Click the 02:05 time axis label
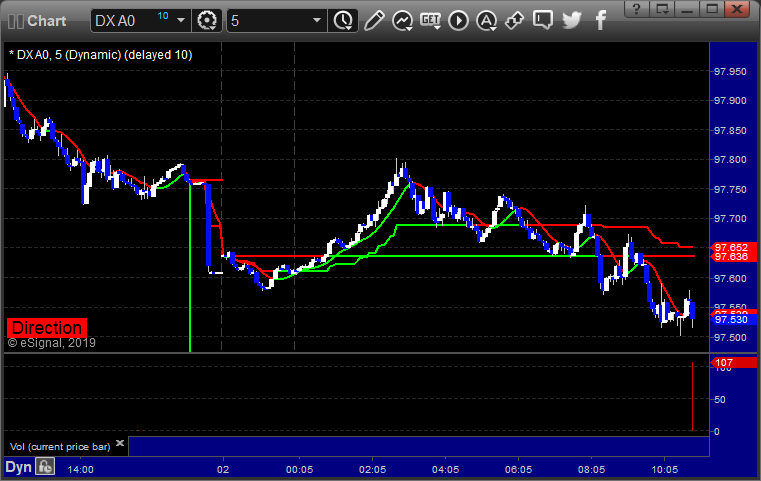This screenshot has height=481, width=761. (x=372, y=469)
